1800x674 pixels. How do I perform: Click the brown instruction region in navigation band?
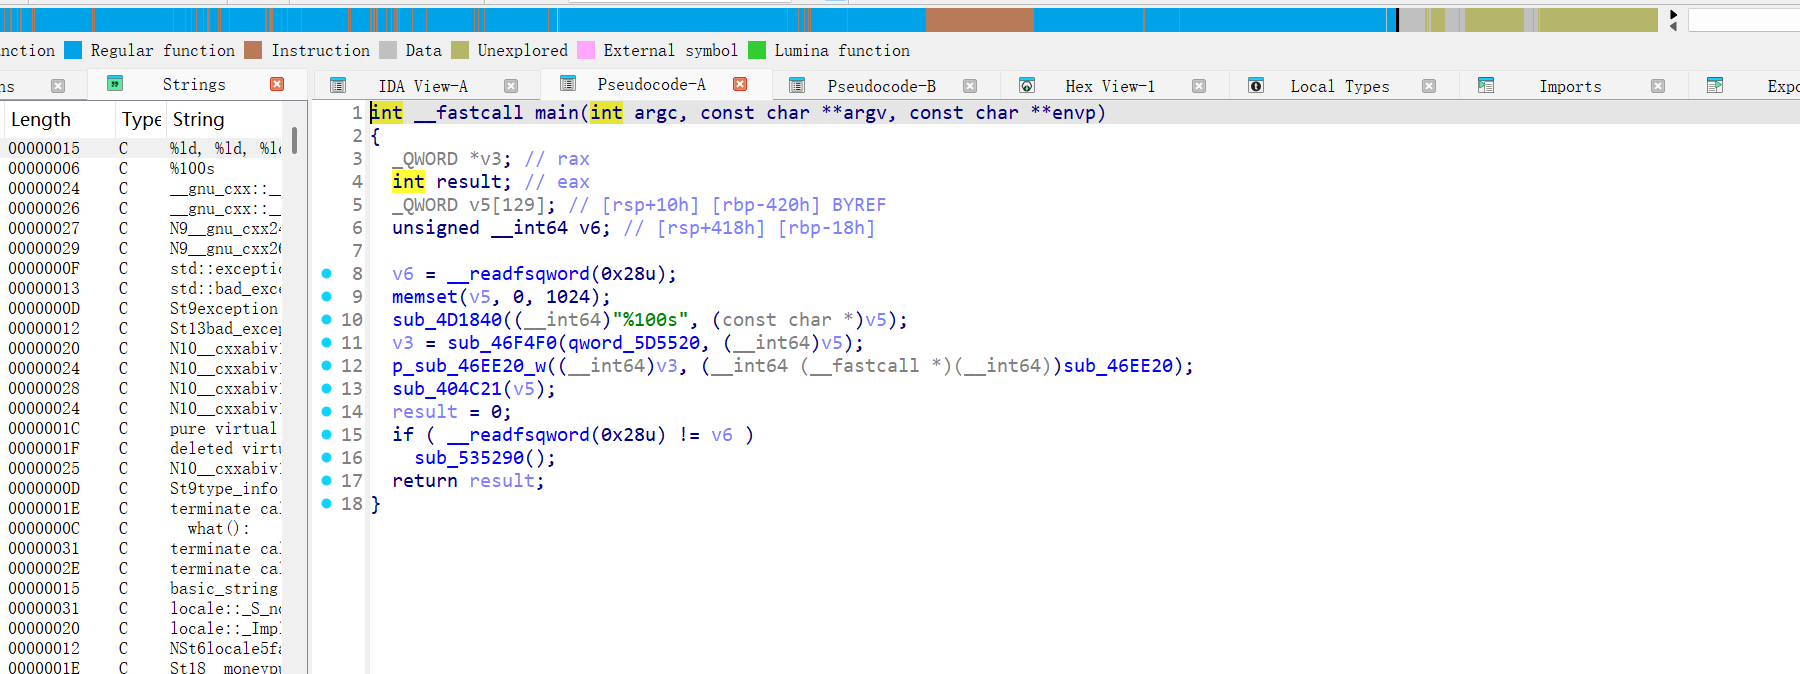pyautogui.click(x=979, y=20)
